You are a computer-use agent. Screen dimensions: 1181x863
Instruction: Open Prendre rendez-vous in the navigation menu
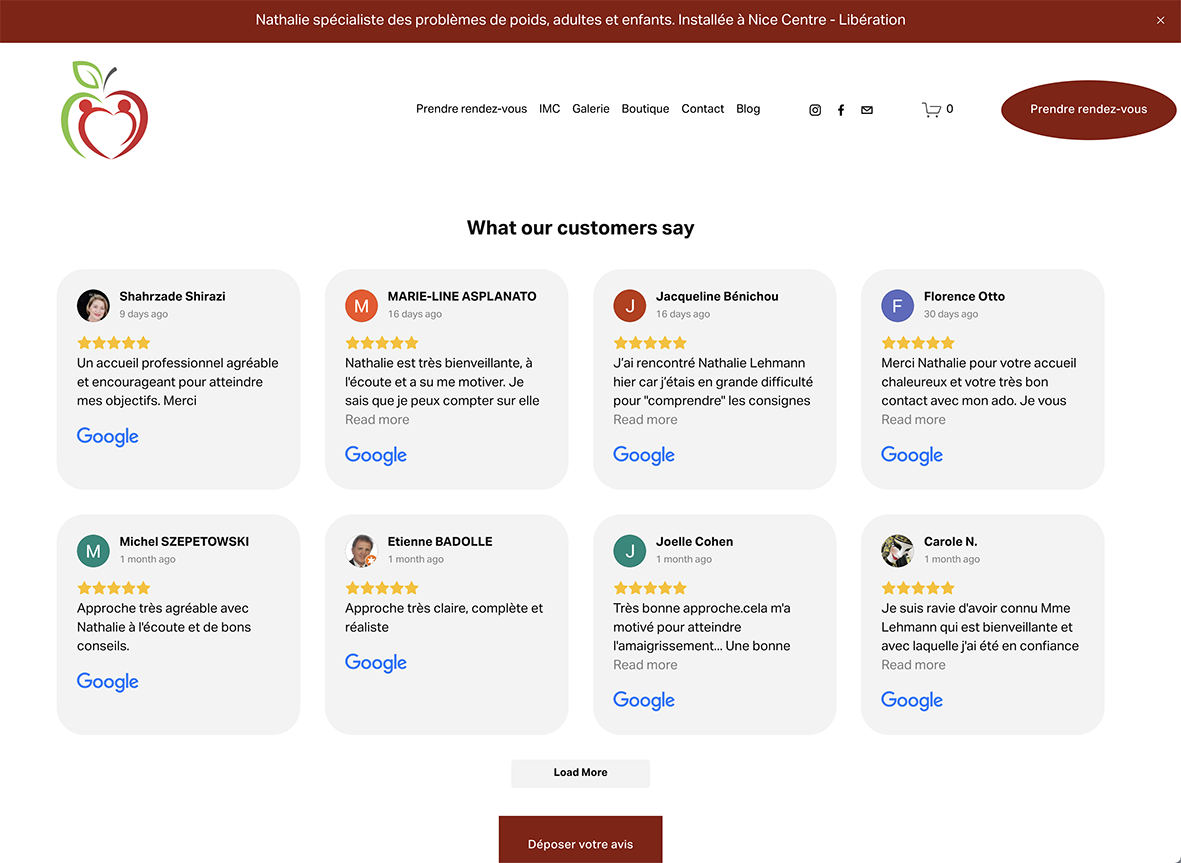tap(471, 109)
